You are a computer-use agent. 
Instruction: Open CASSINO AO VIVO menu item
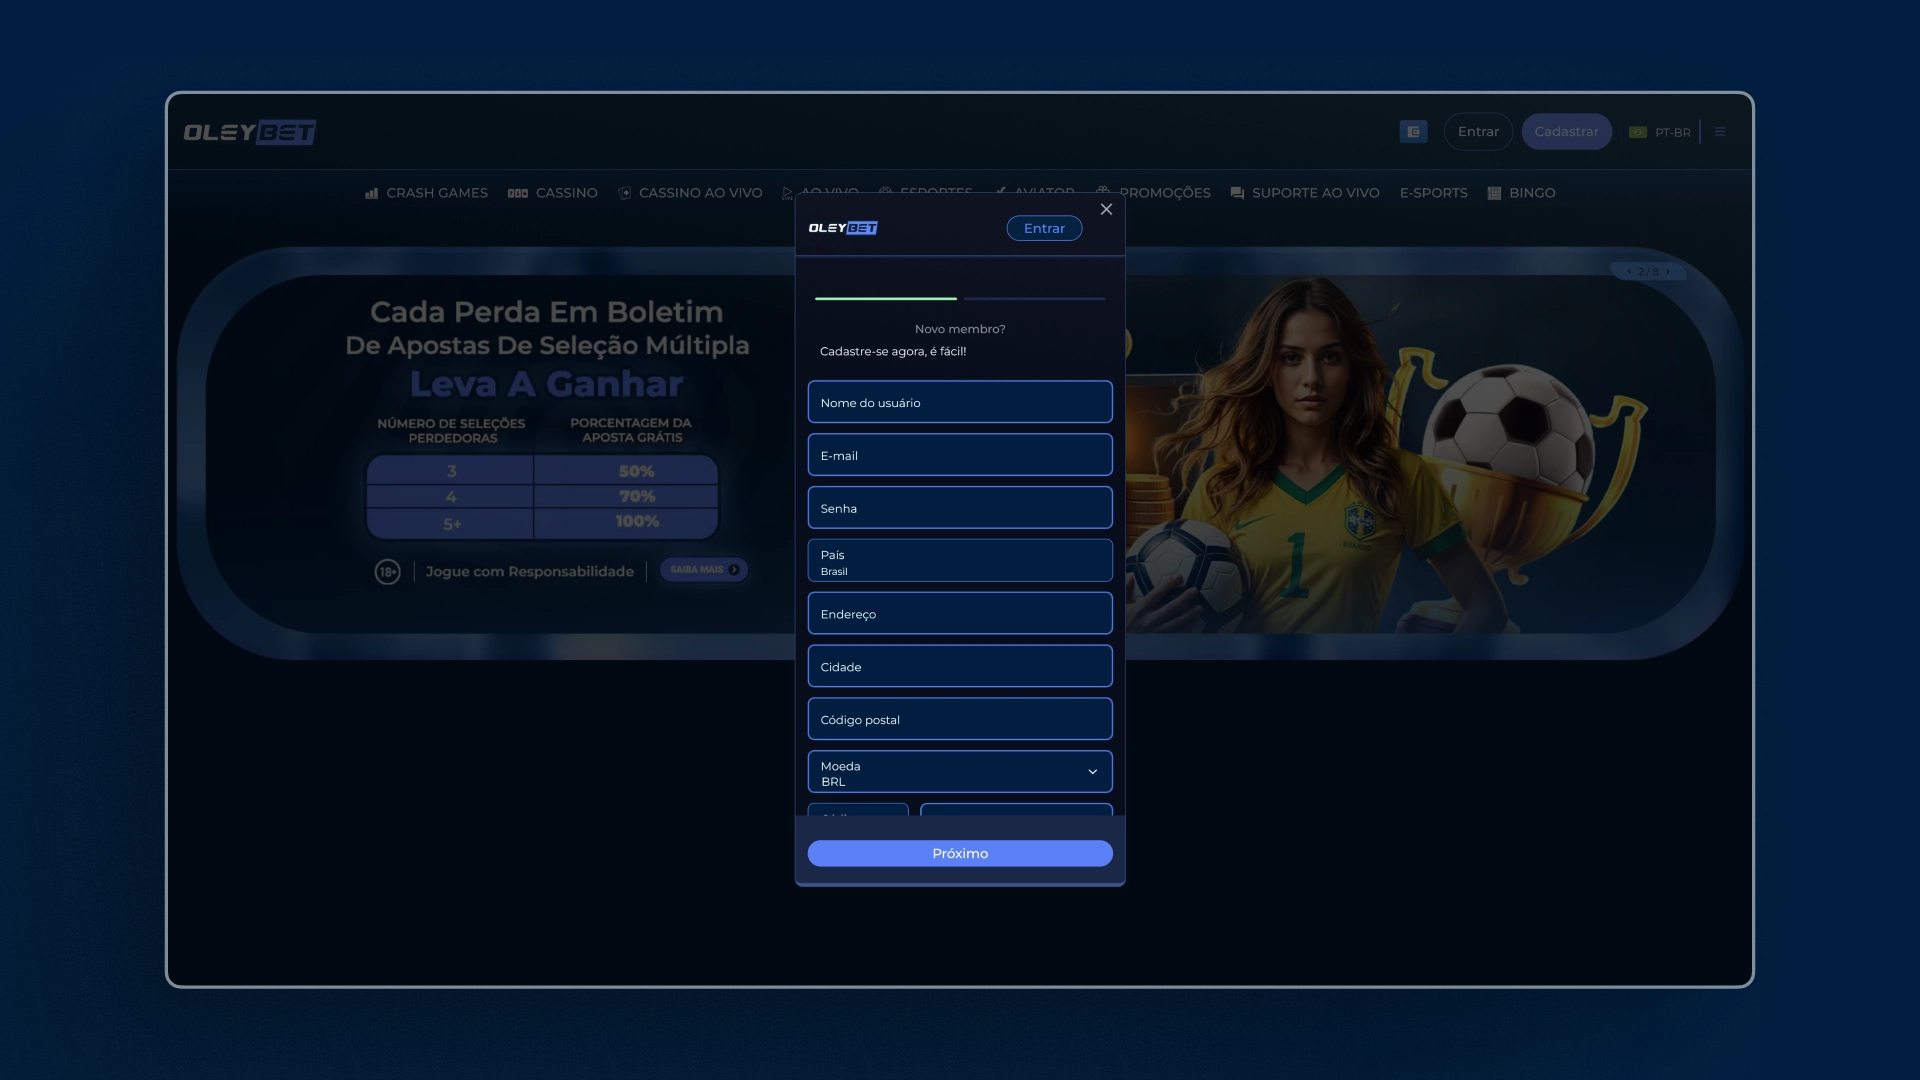click(x=690, y=193)
